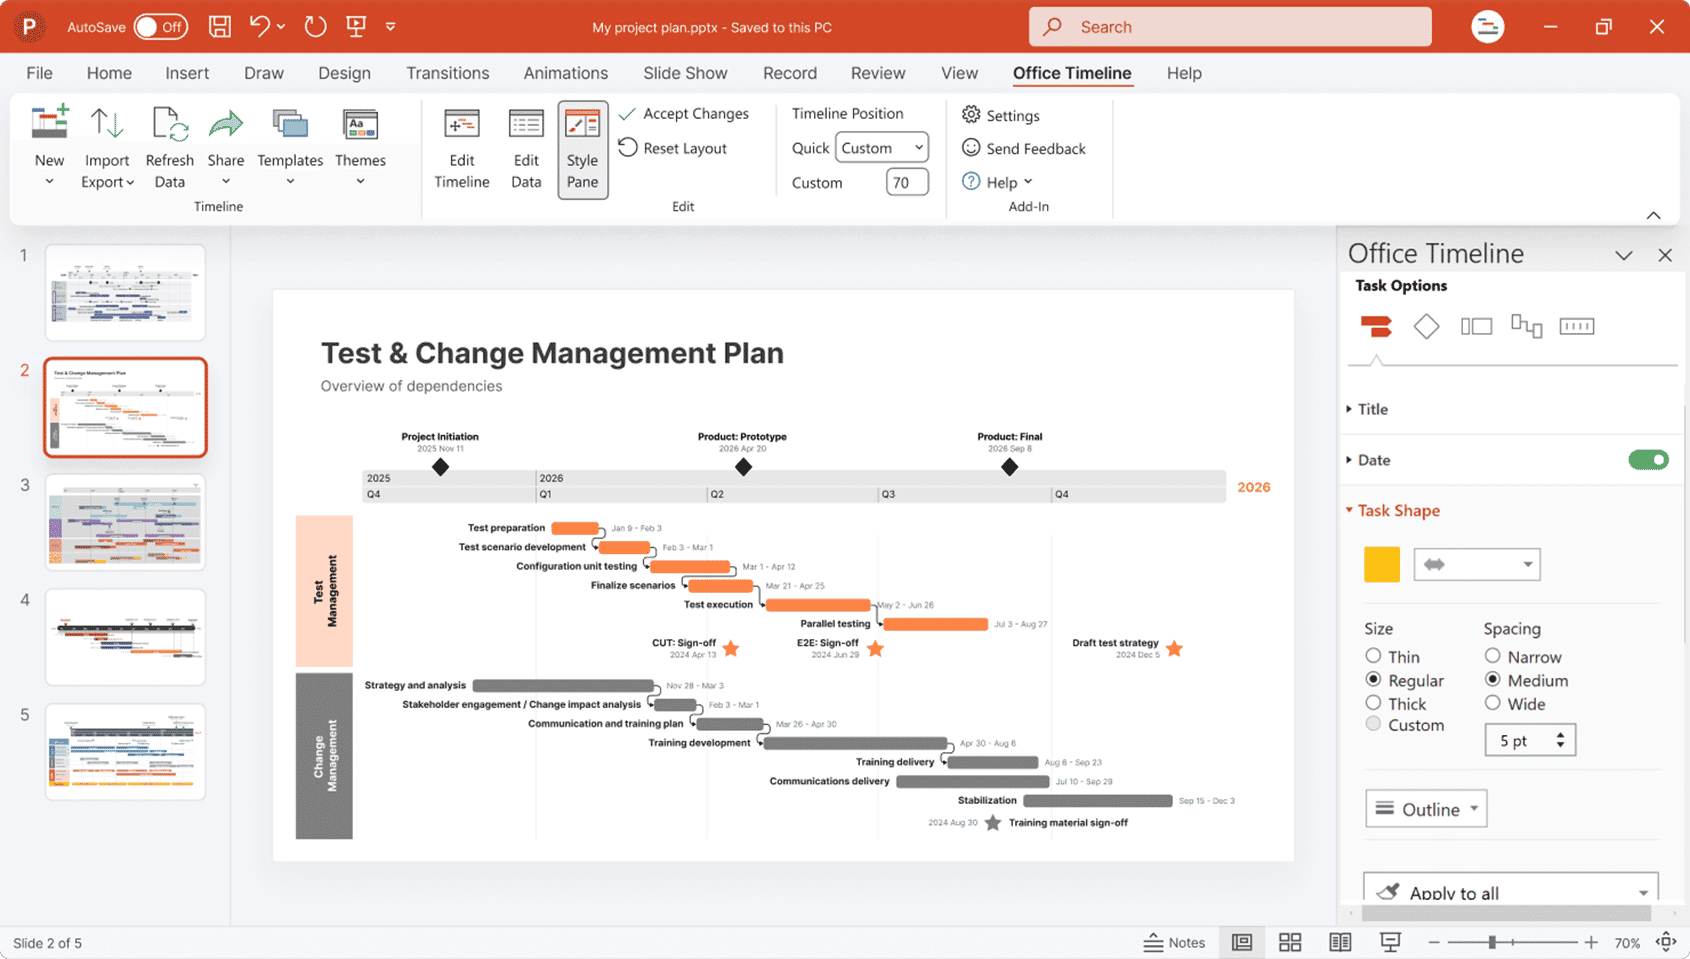The width and height of the screenshot is (1690, 959).
Task: Click the Undo arrow icon
Action: 260,27
